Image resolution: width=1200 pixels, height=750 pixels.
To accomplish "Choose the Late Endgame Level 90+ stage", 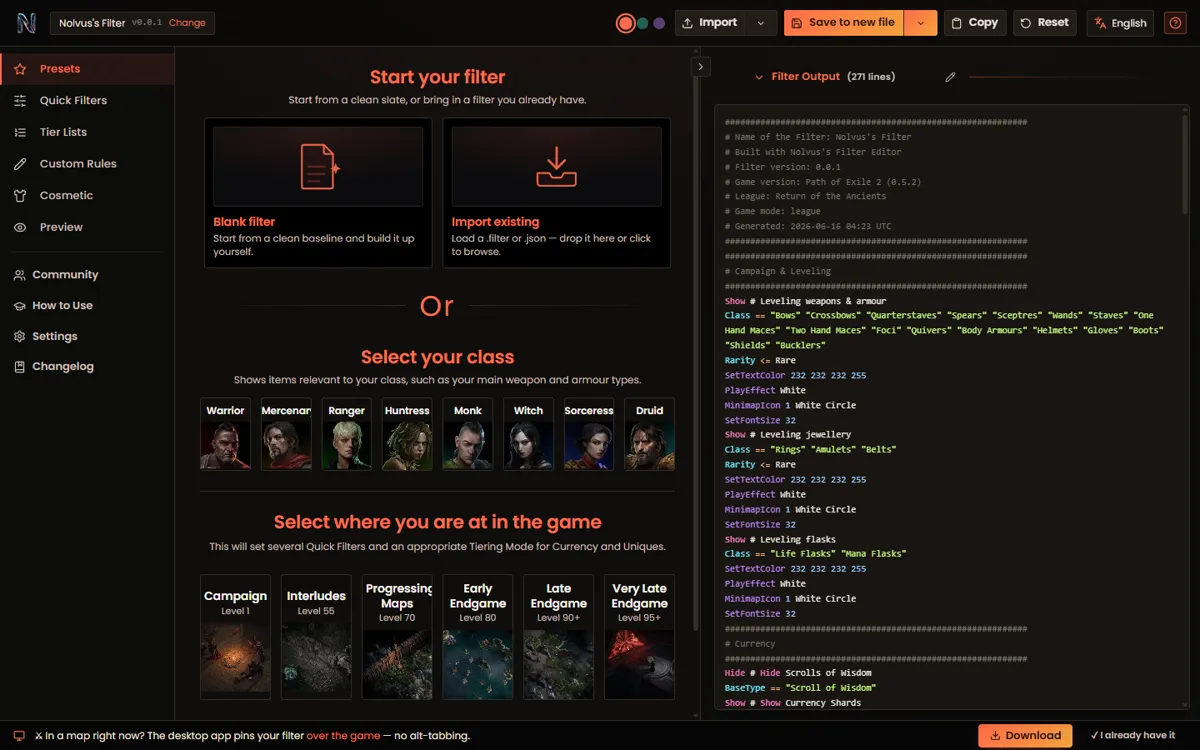I will click(559, 637).
